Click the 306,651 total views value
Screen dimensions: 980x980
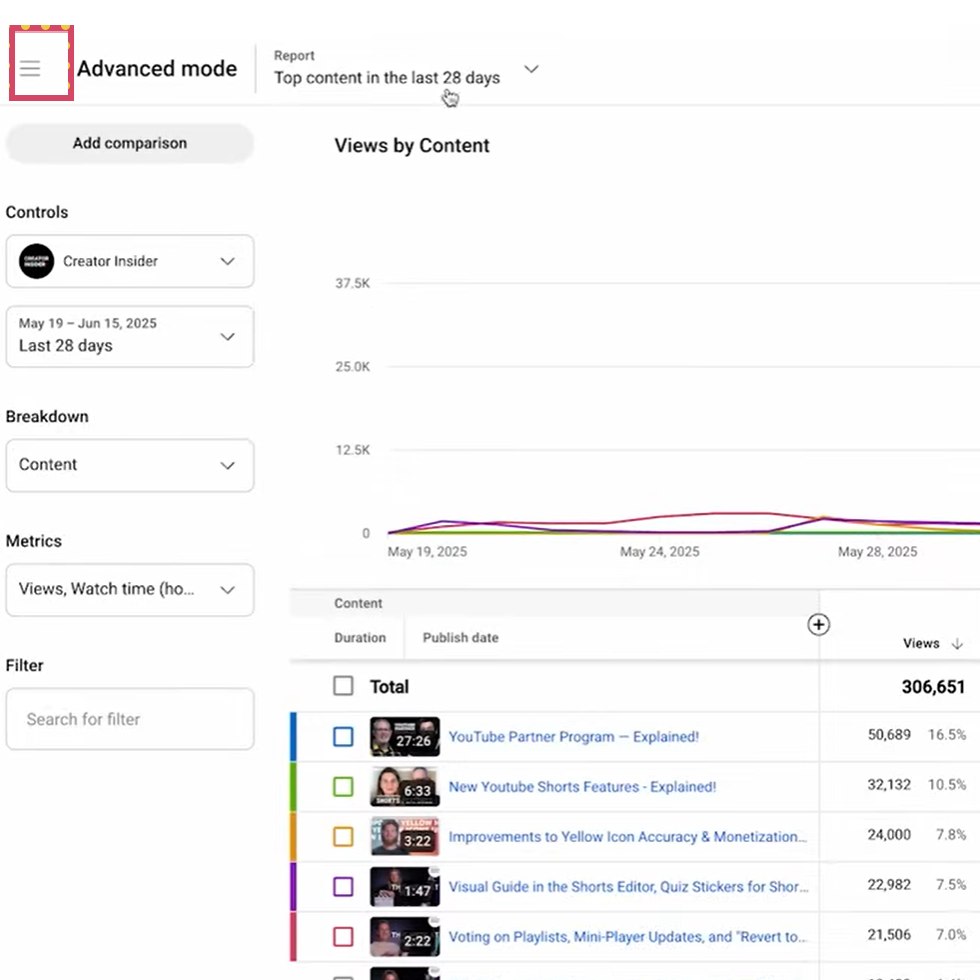933,687
